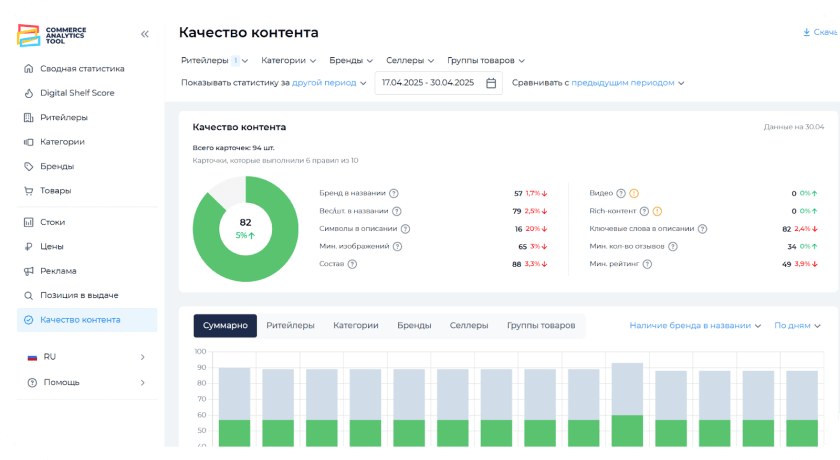Click the tallest bar in the chart
The image size is (840, 460).
[x=627, y=404]
